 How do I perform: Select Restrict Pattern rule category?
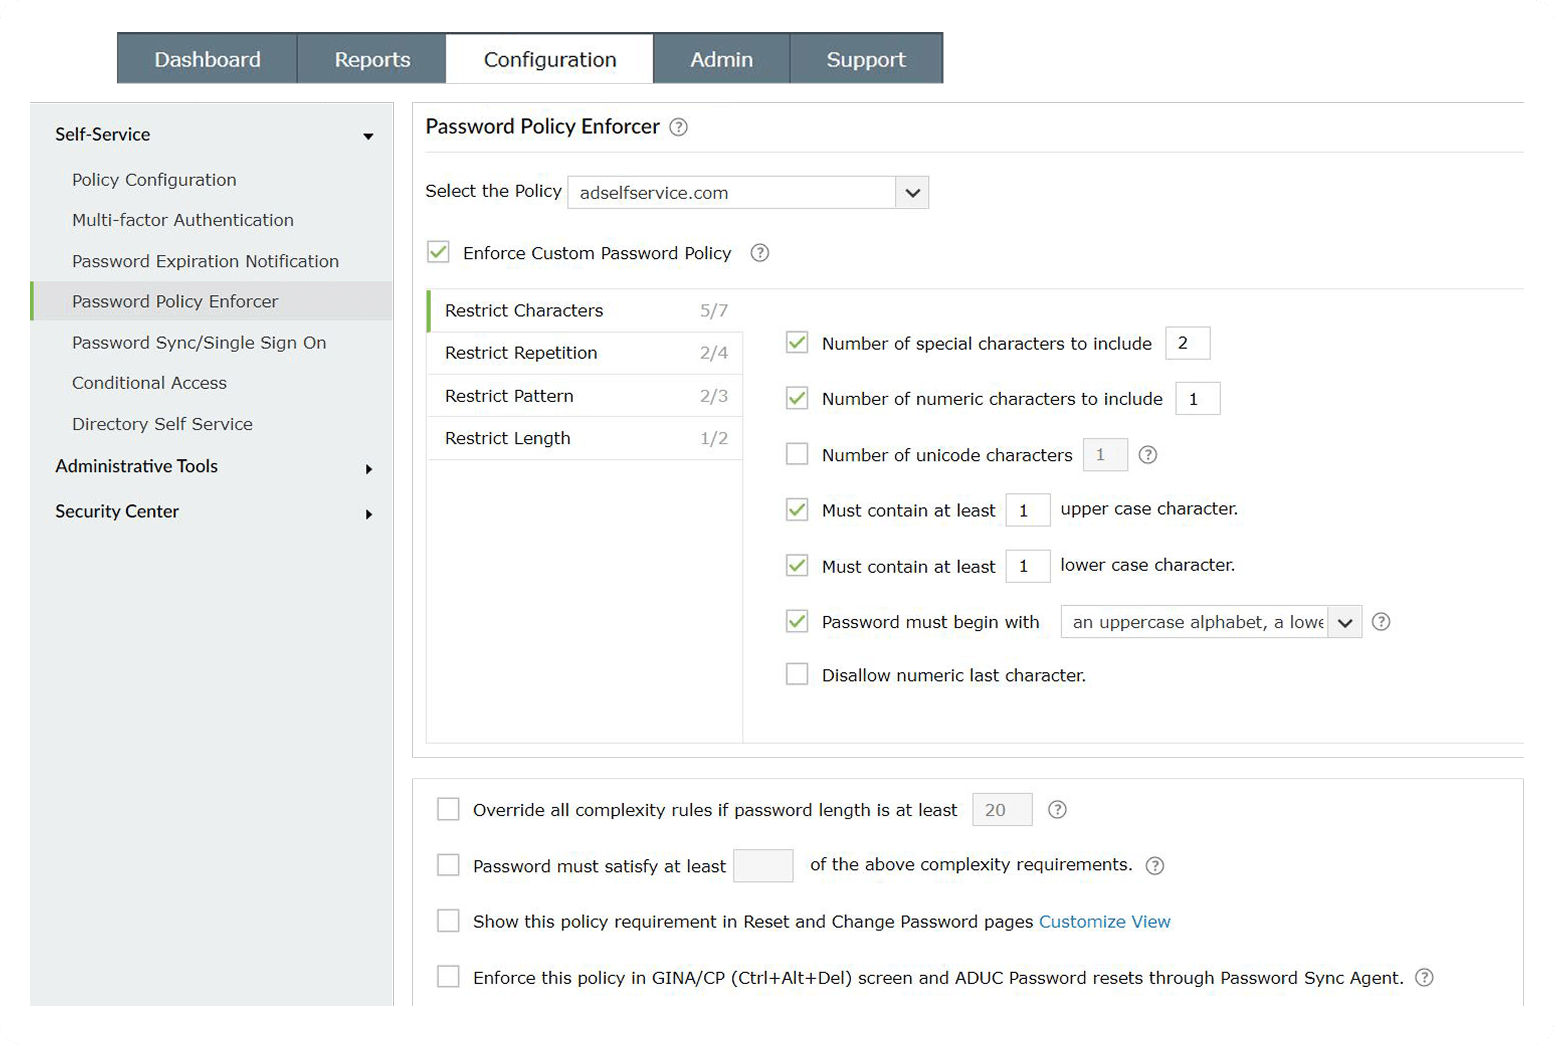(x=585, y=396)
